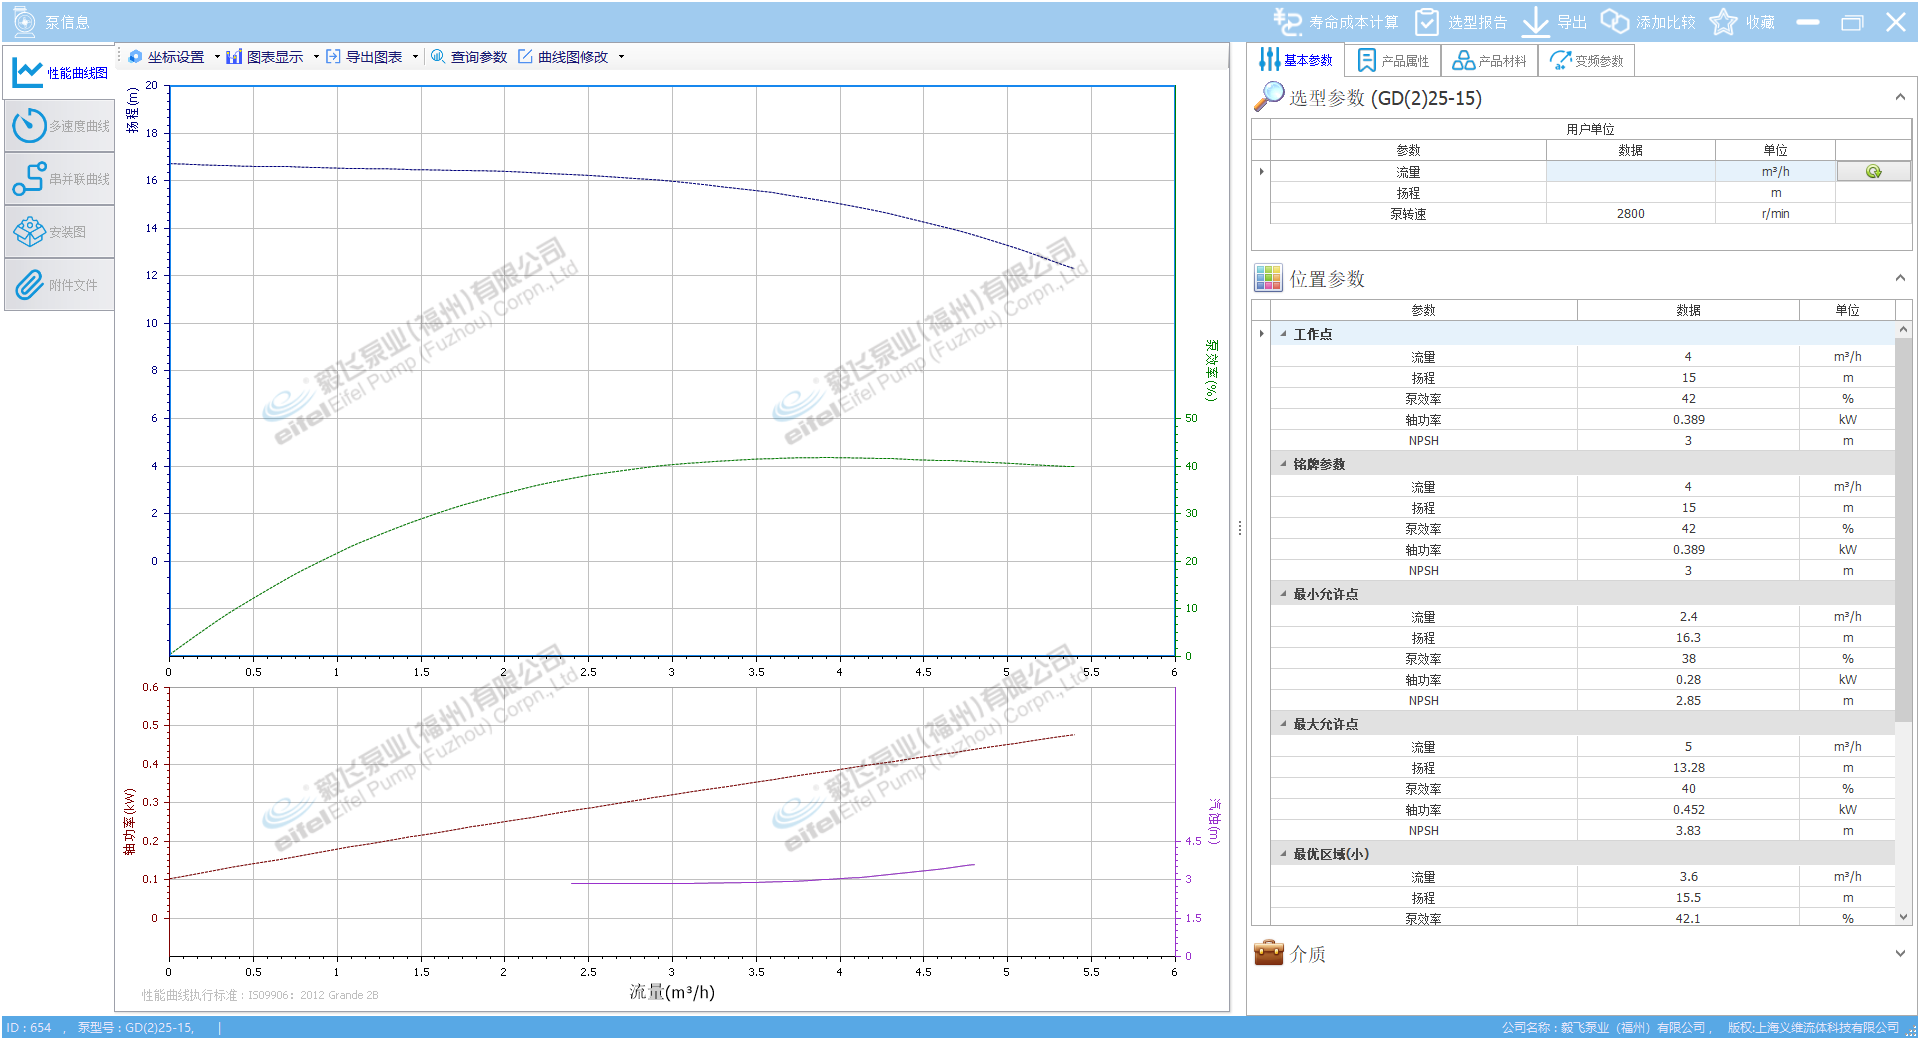Open the 附件文件 attachments view
This screenshot has width=1920, height=1040.
click(x=60, y=285)
